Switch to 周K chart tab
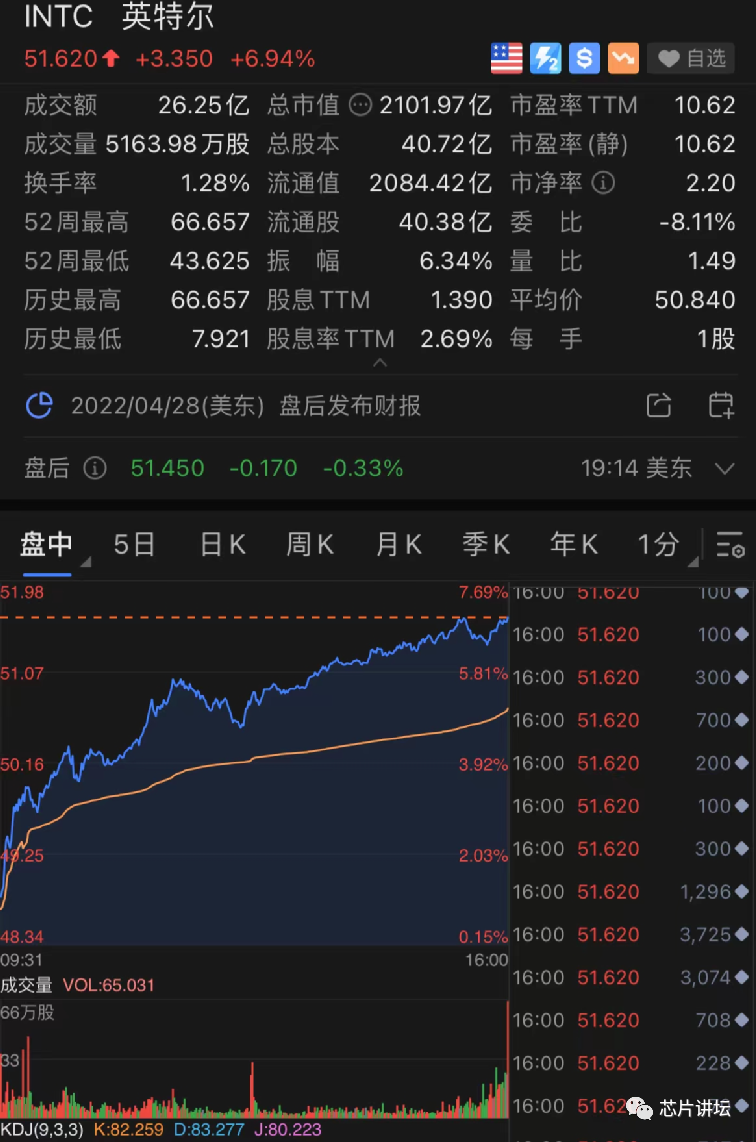Screen dimensions: 756x1142 [x=310, y=545]
